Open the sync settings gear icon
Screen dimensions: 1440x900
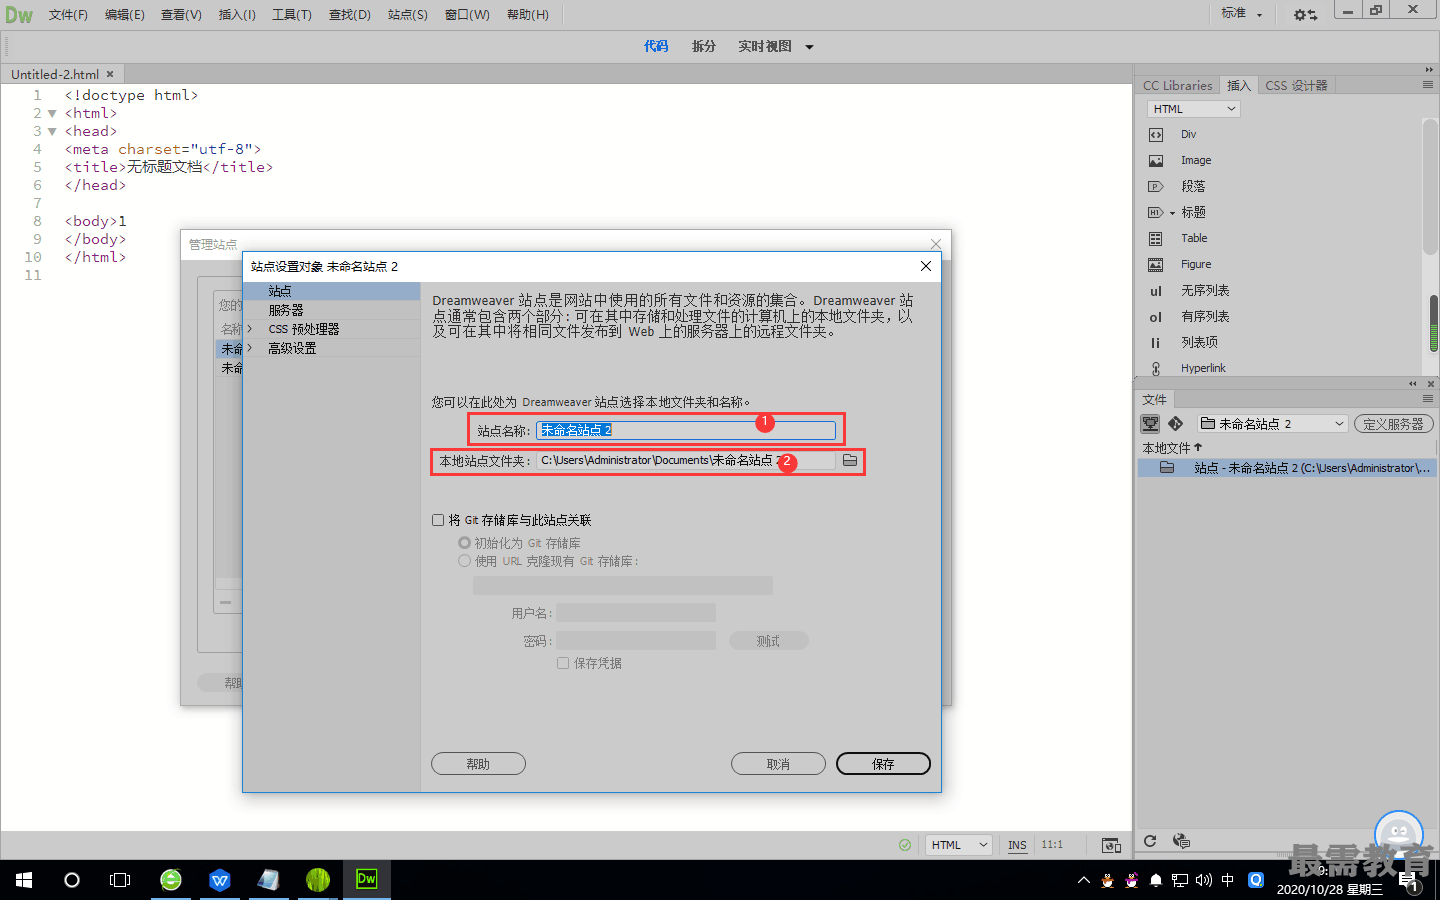tap(1305, 15)
